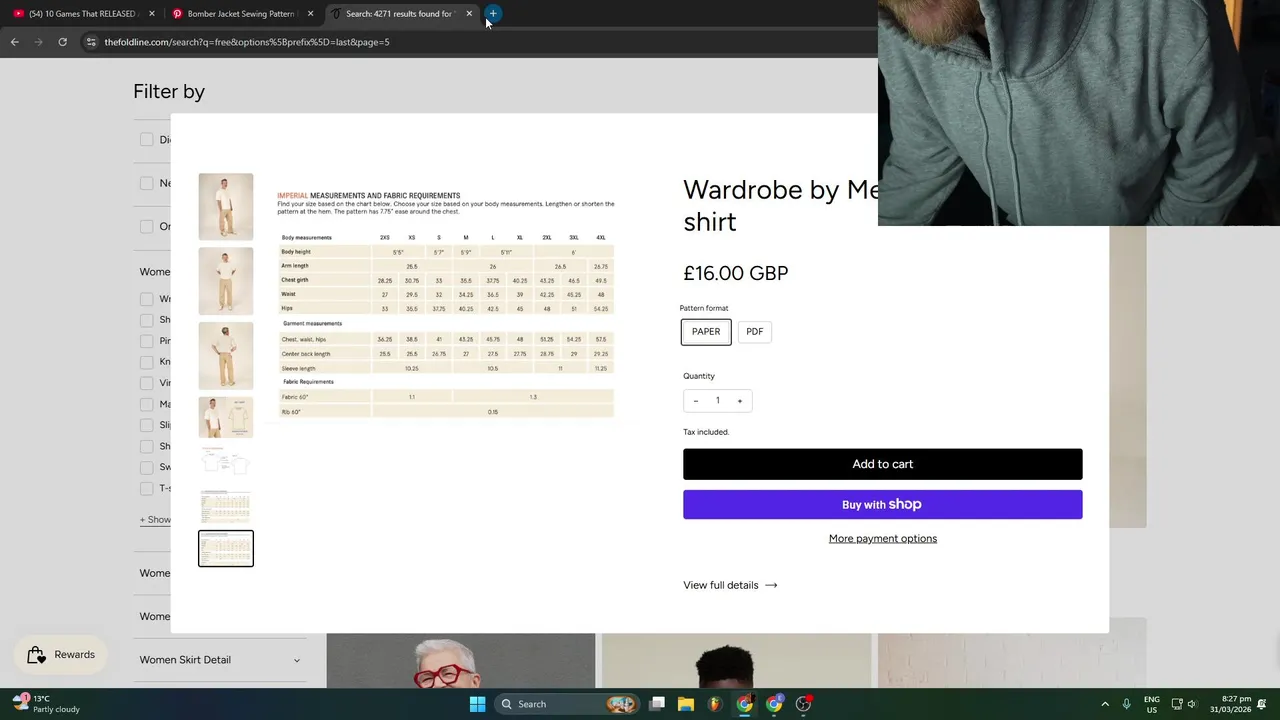Open More payment options link
This screenshot has width=1280, height=720.
(x=883, y=539)
